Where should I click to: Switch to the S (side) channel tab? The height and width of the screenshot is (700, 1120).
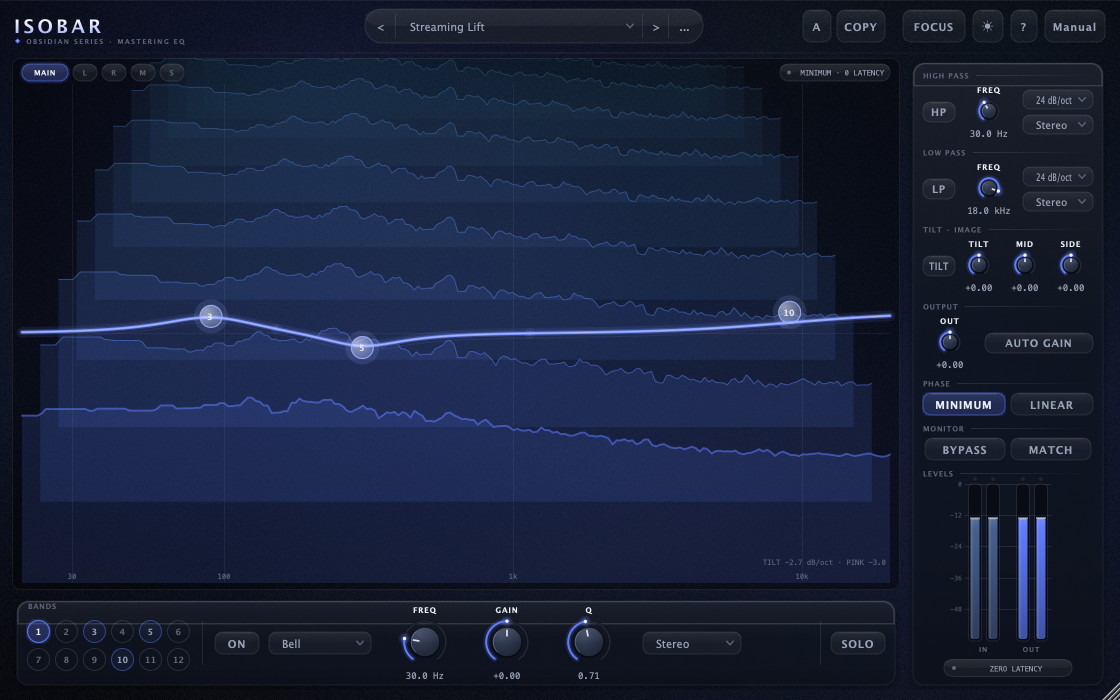click(x=171, y=72)
